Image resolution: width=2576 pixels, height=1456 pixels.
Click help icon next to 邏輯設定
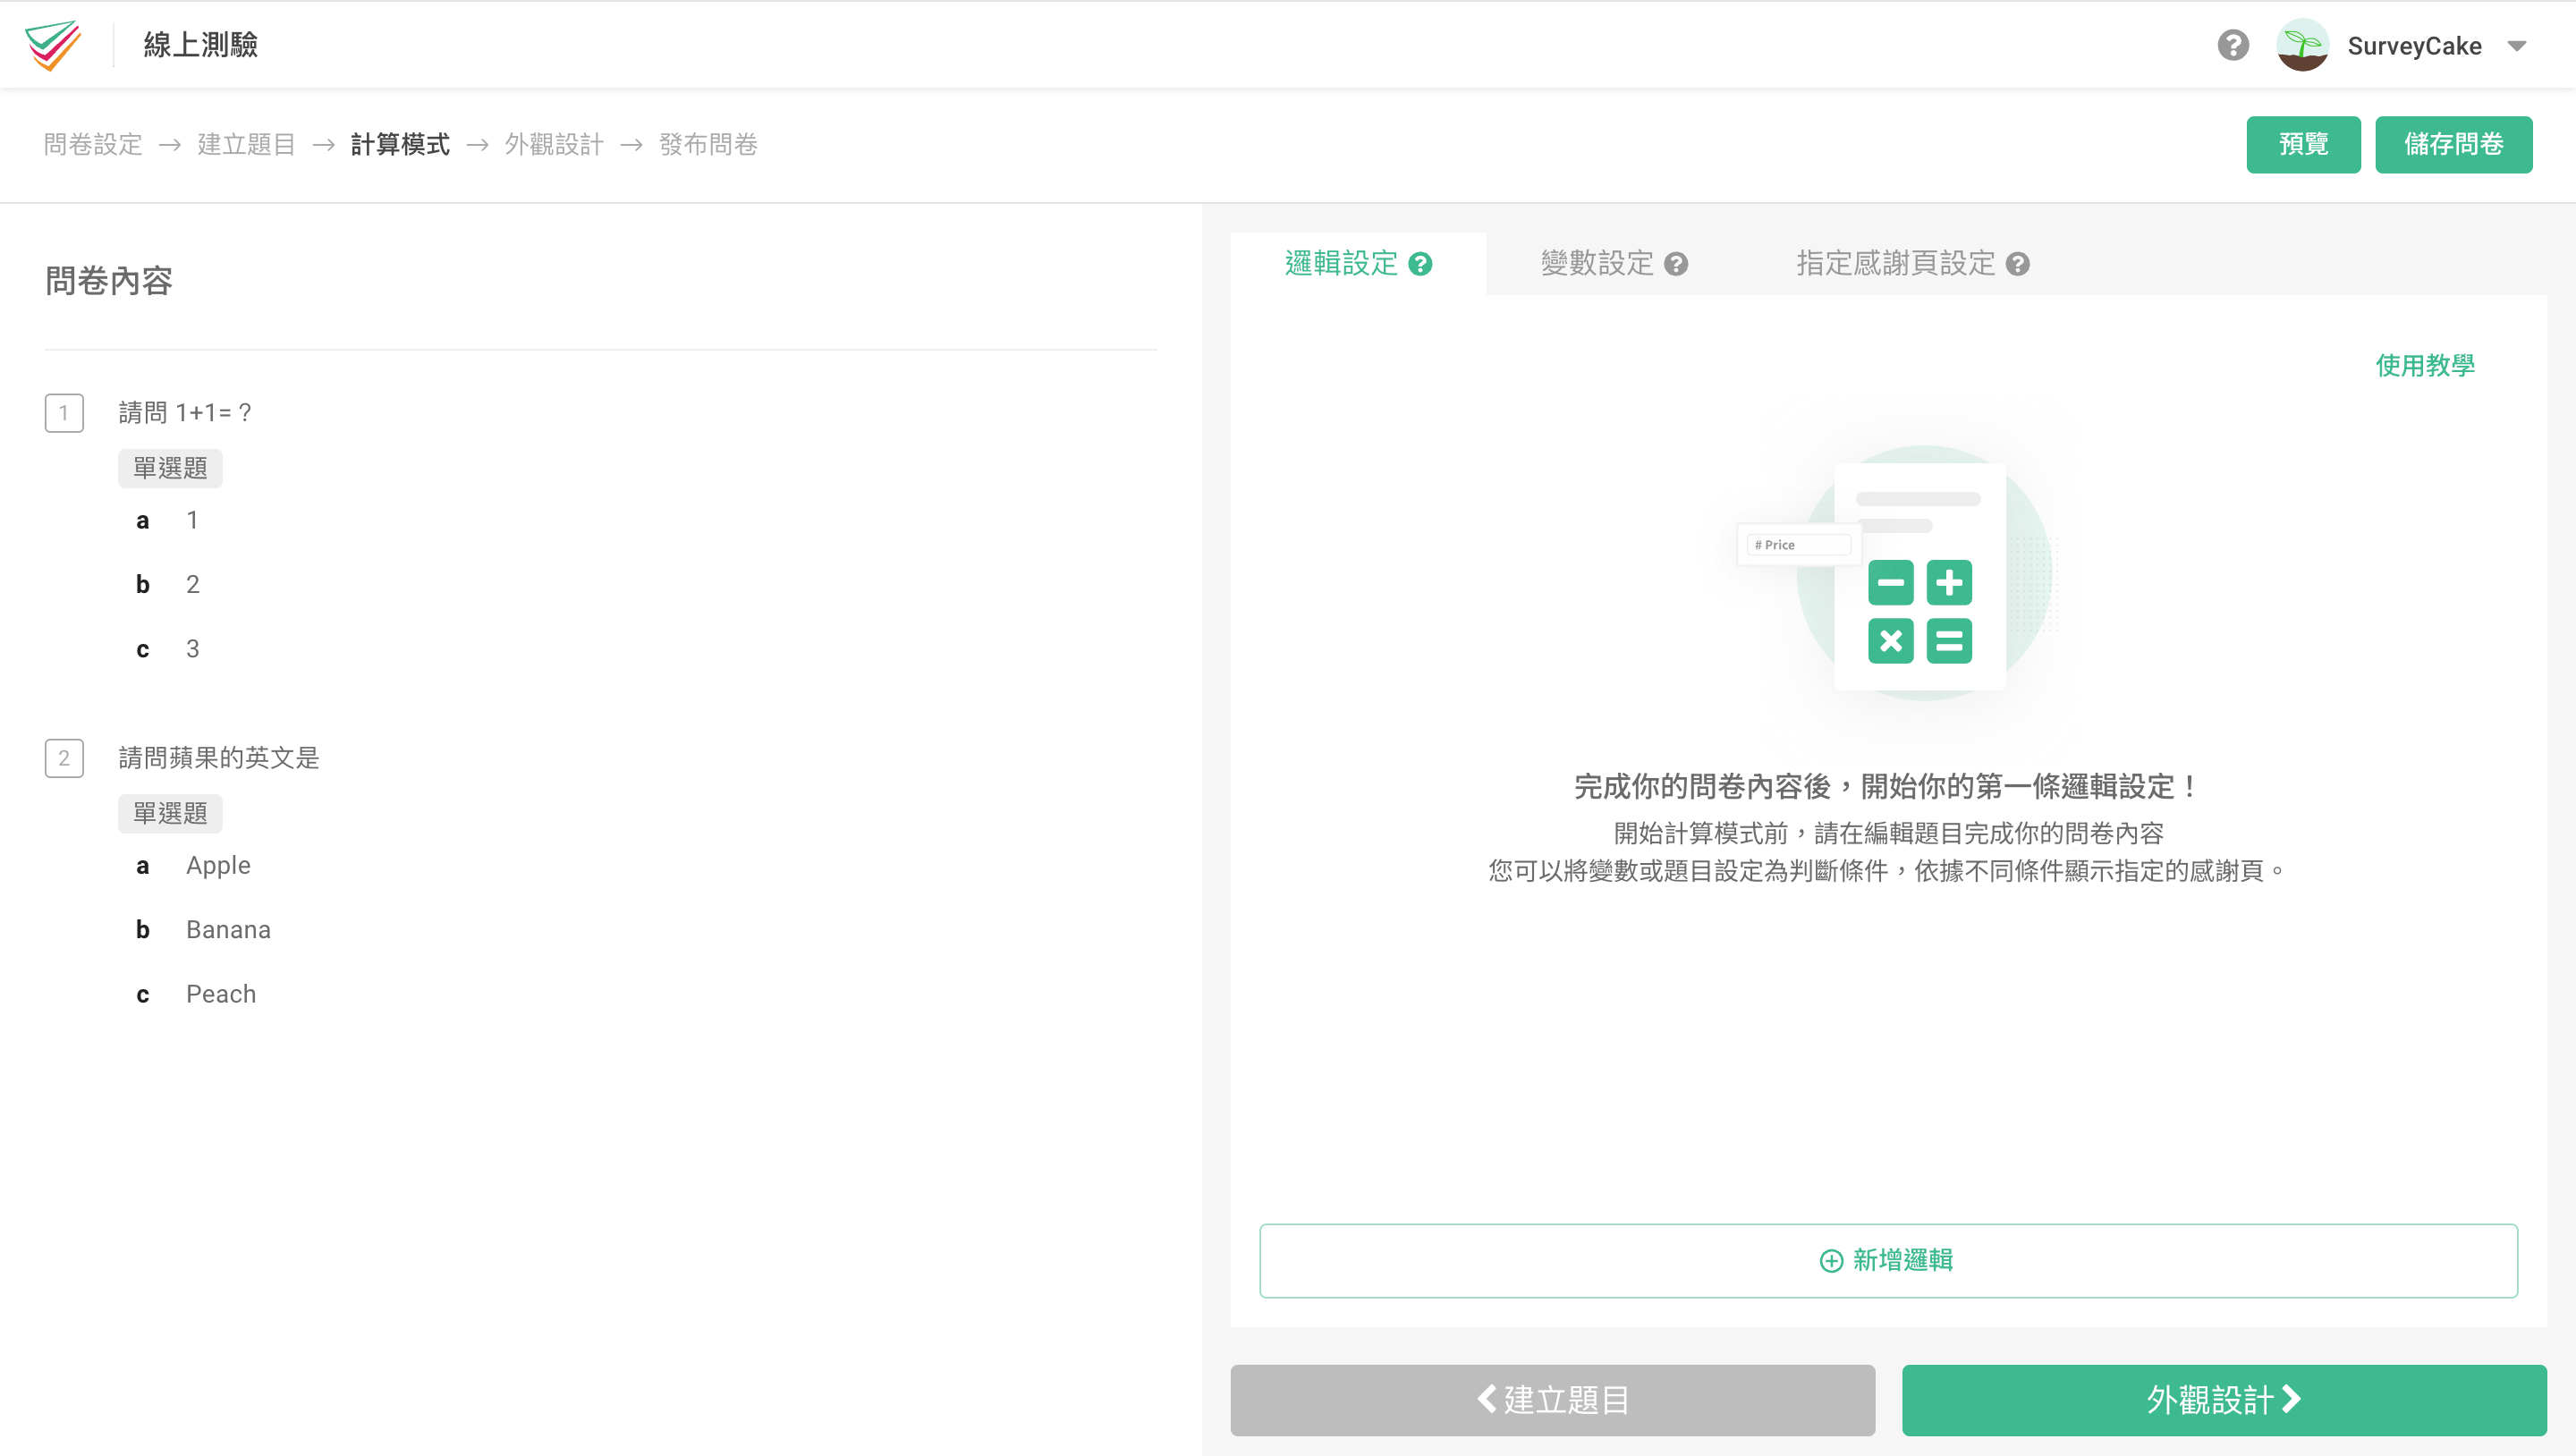(1420, 264)
